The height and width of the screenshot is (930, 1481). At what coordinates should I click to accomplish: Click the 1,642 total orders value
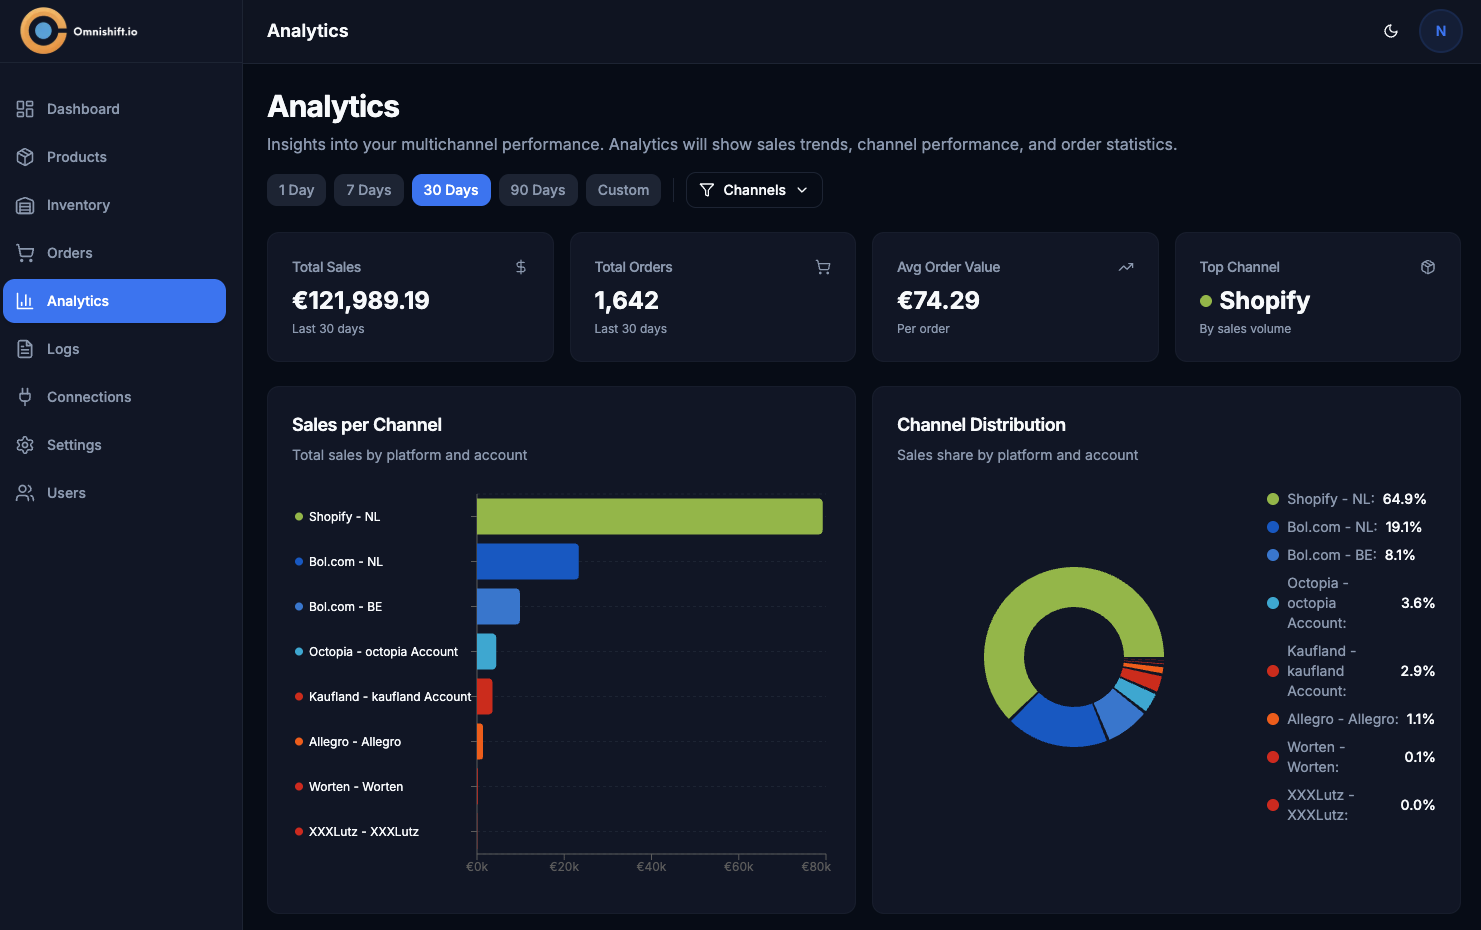coord(627,300)
